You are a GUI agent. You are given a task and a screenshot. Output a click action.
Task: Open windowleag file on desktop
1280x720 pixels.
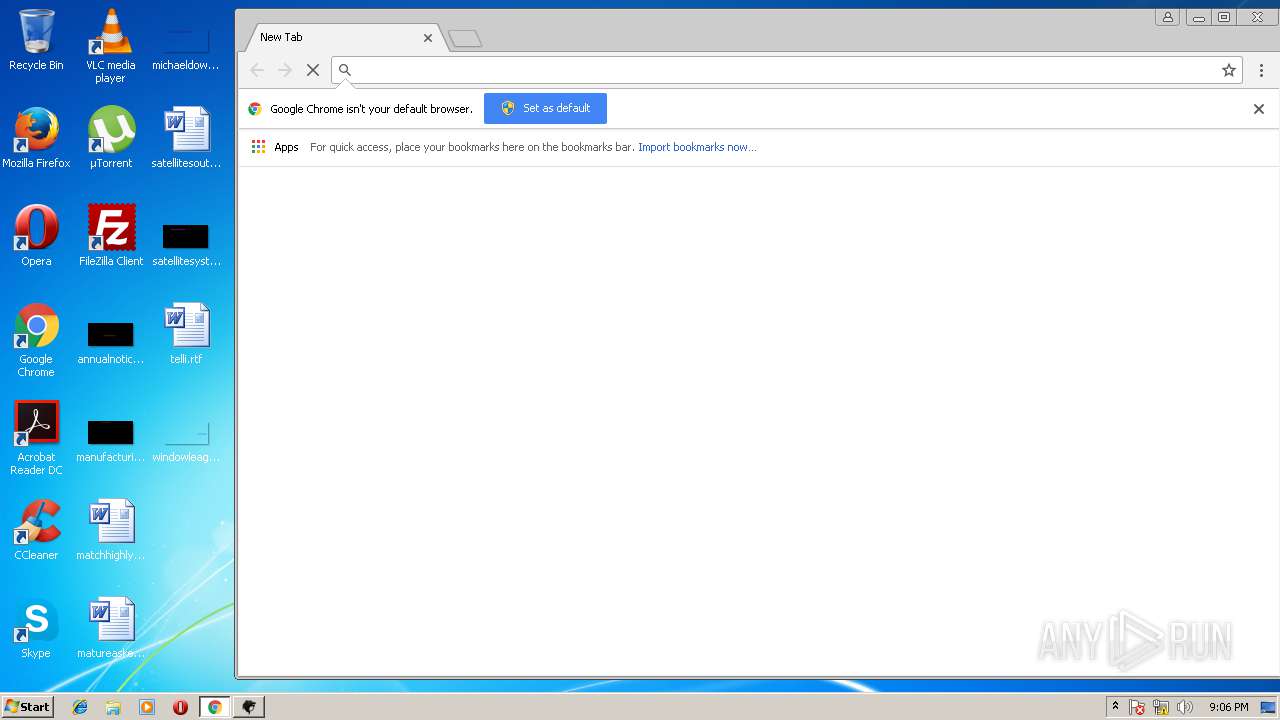186,438
